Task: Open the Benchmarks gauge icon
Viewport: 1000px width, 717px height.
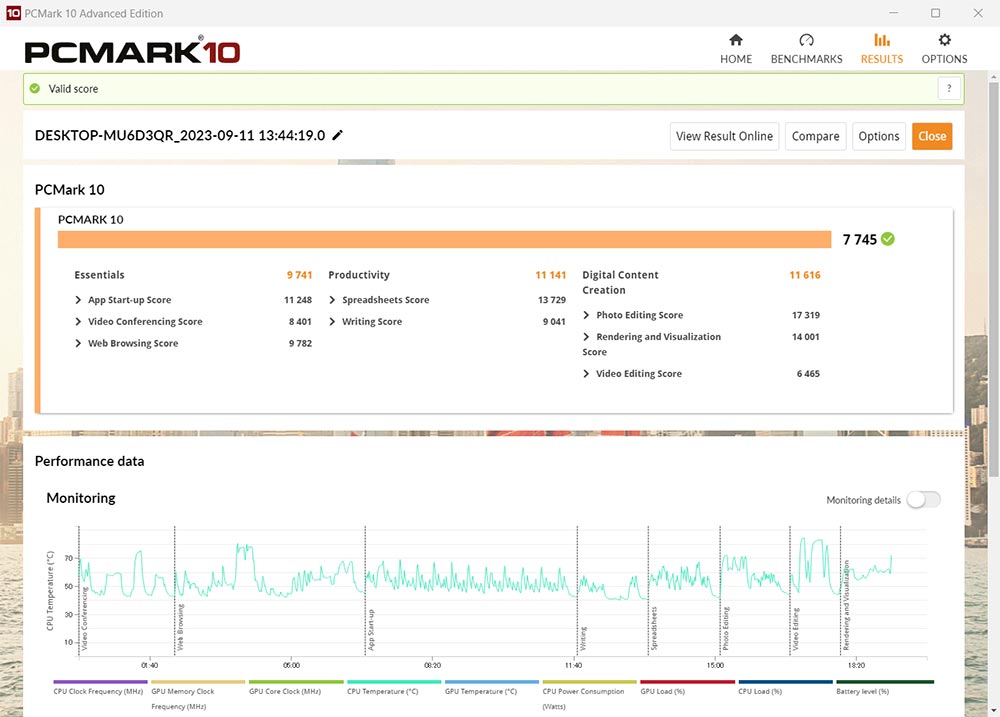Action: (806, 40)
